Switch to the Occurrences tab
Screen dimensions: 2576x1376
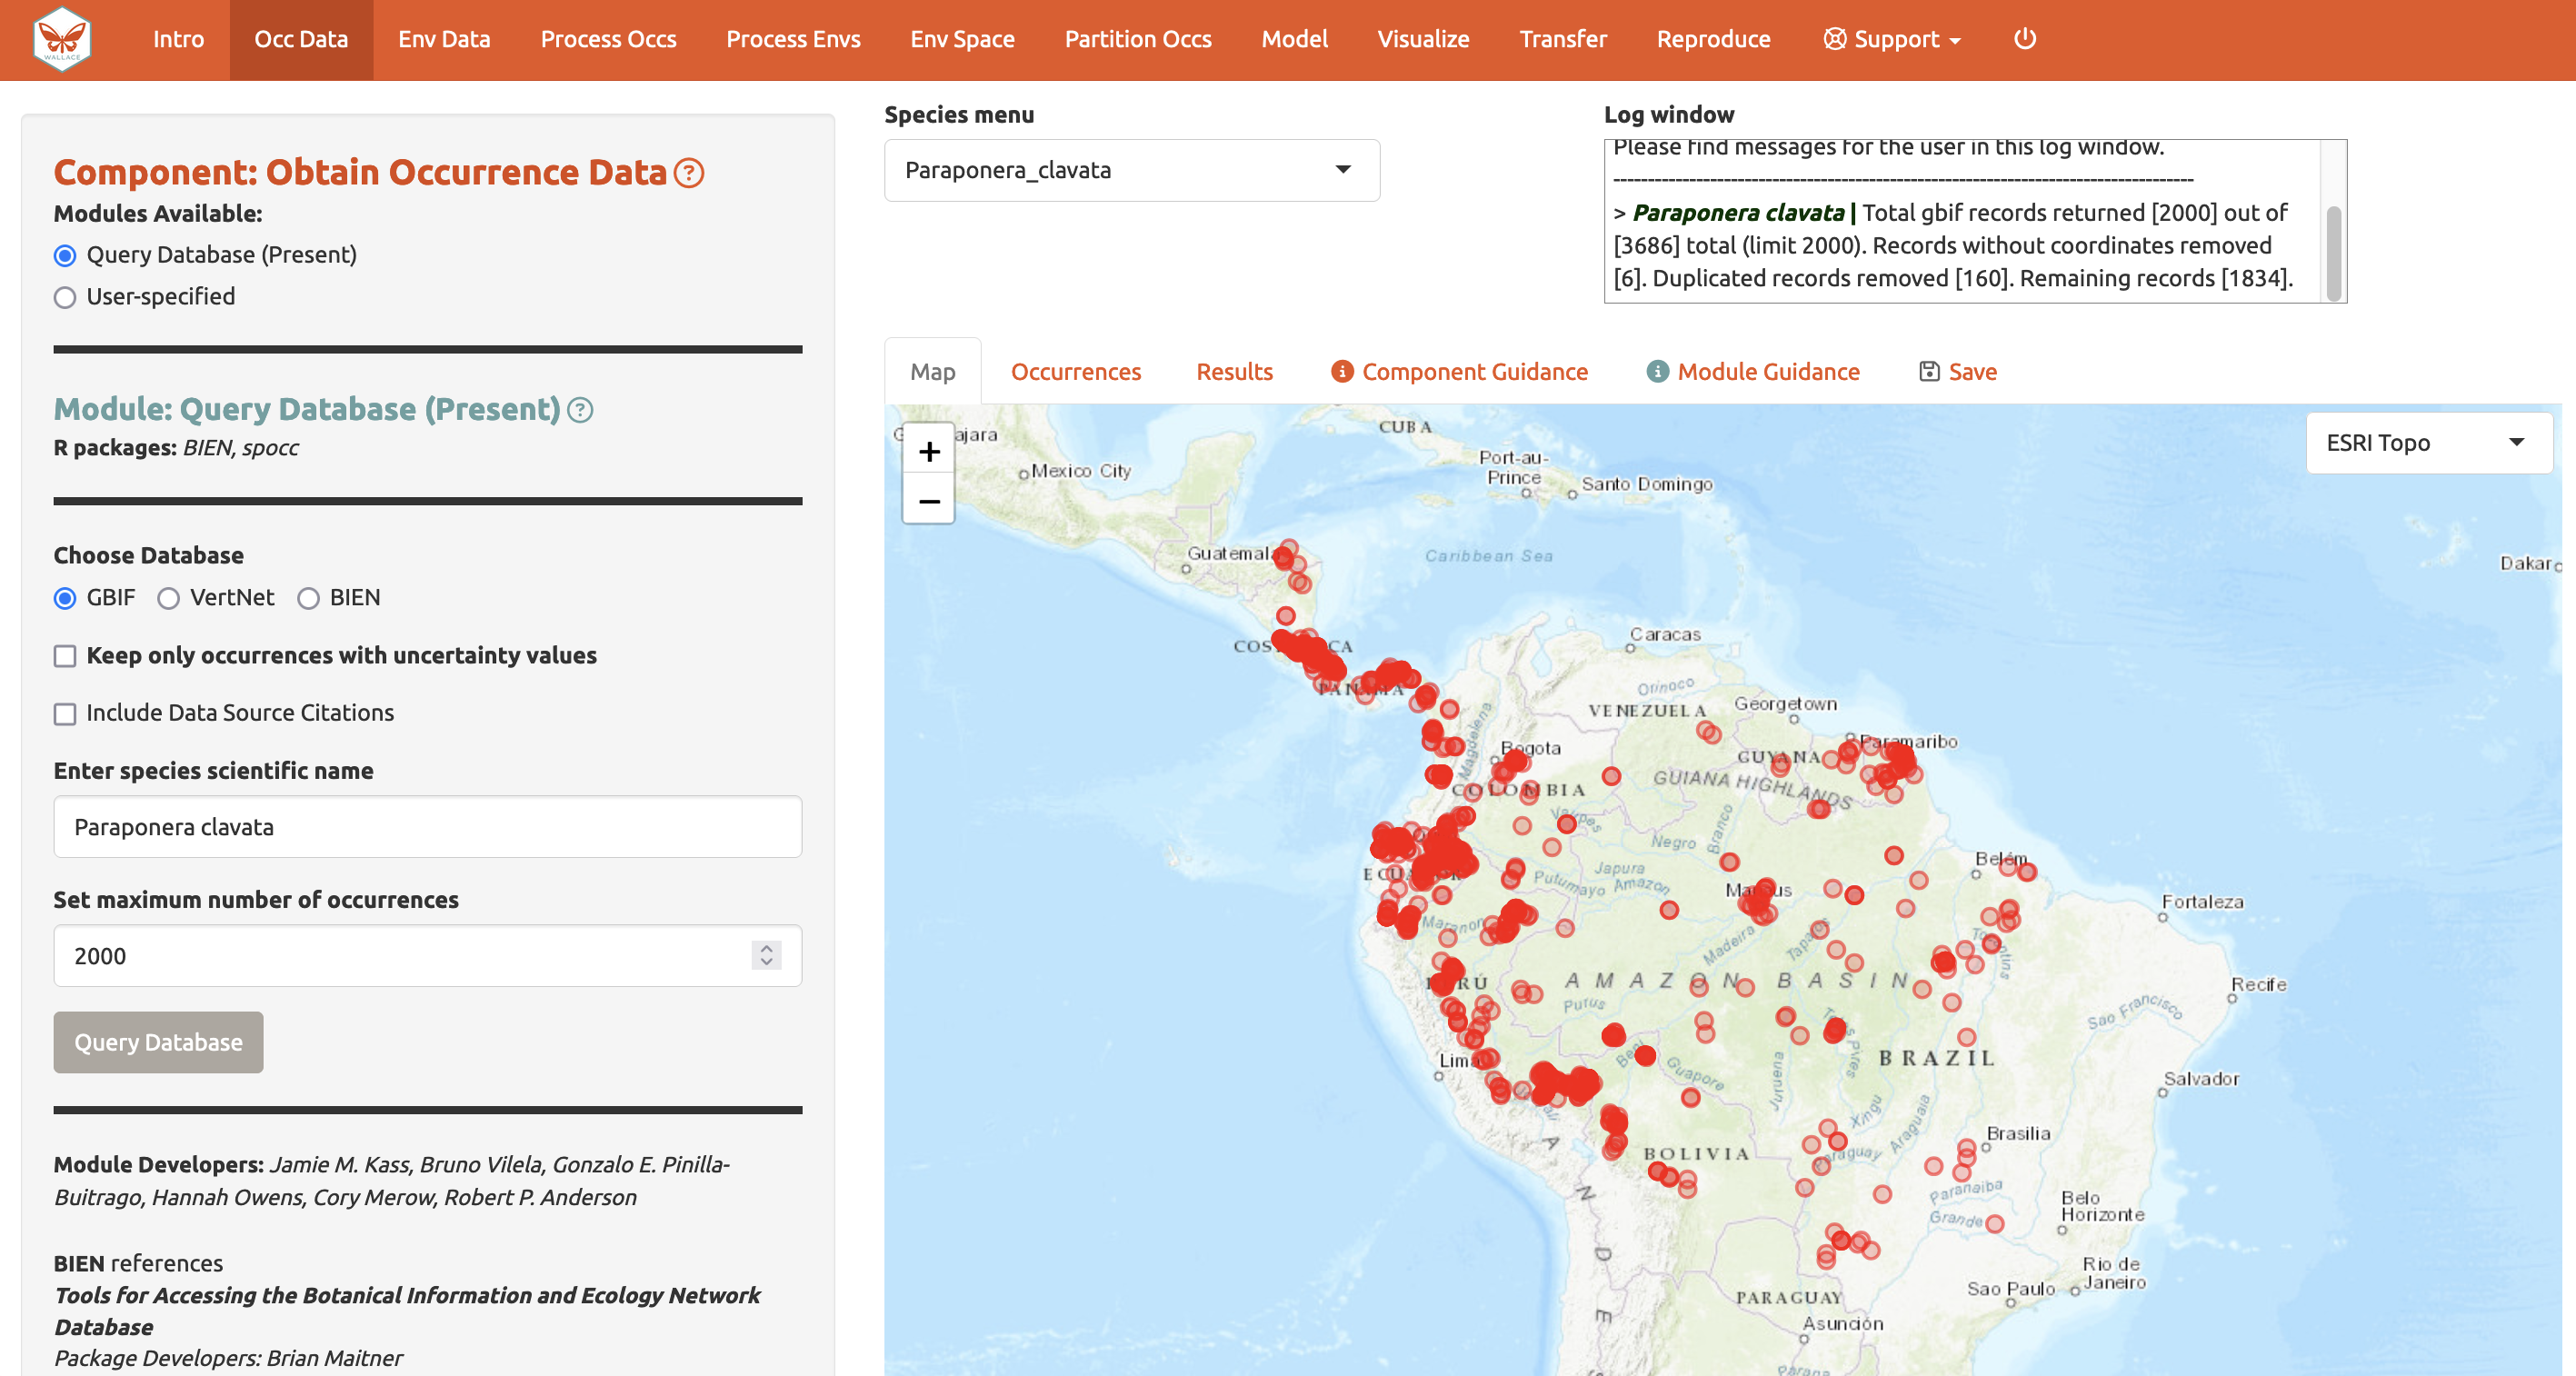(1075, 371)
